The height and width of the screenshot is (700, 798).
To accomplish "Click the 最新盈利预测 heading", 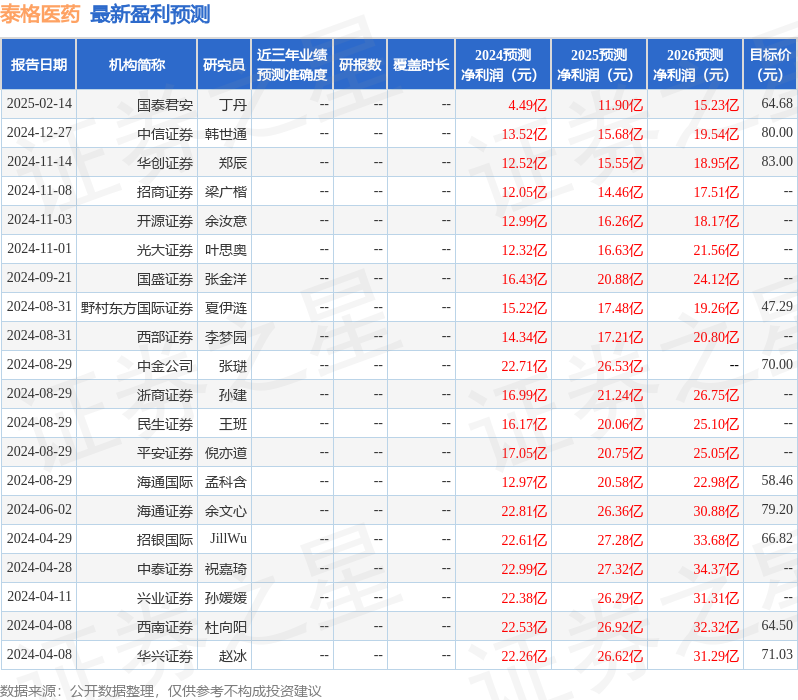I will [x=150, y=14].
